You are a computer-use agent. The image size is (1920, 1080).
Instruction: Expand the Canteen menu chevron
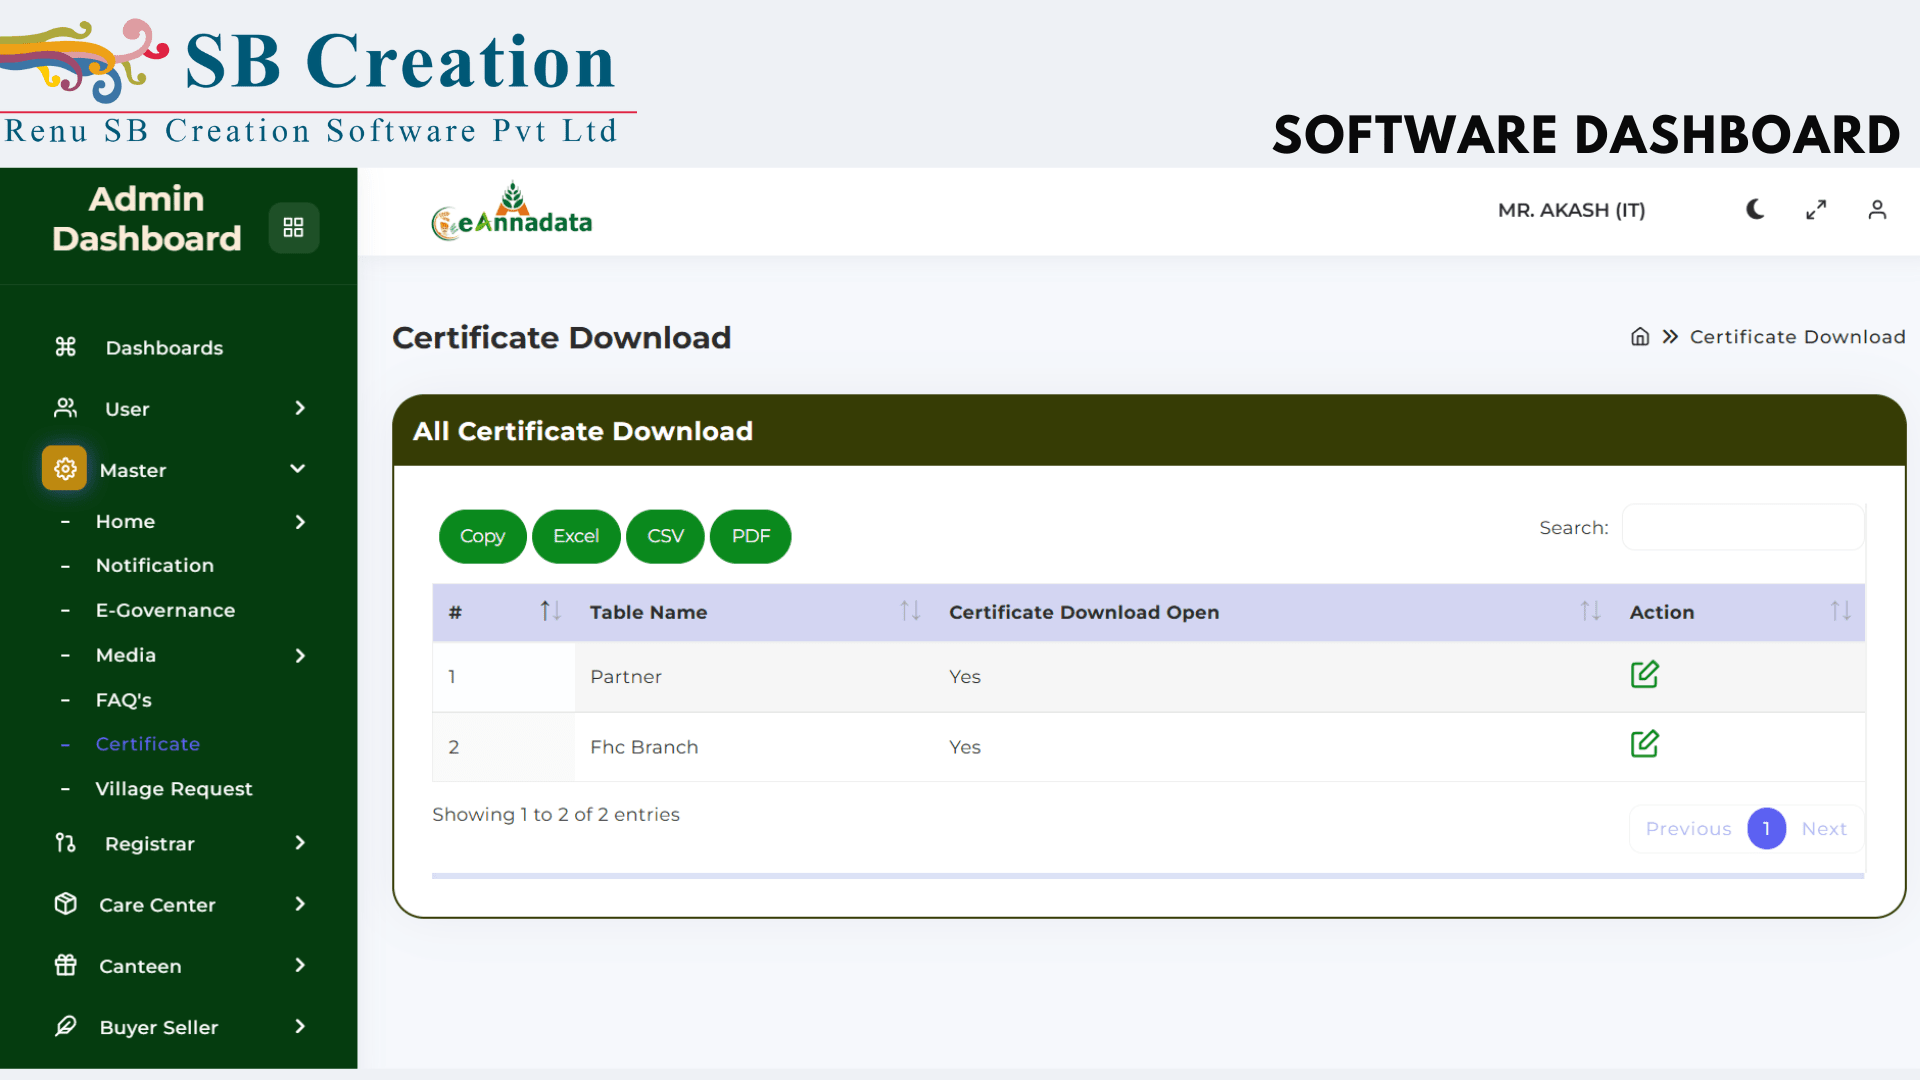[x=300, y=965]
